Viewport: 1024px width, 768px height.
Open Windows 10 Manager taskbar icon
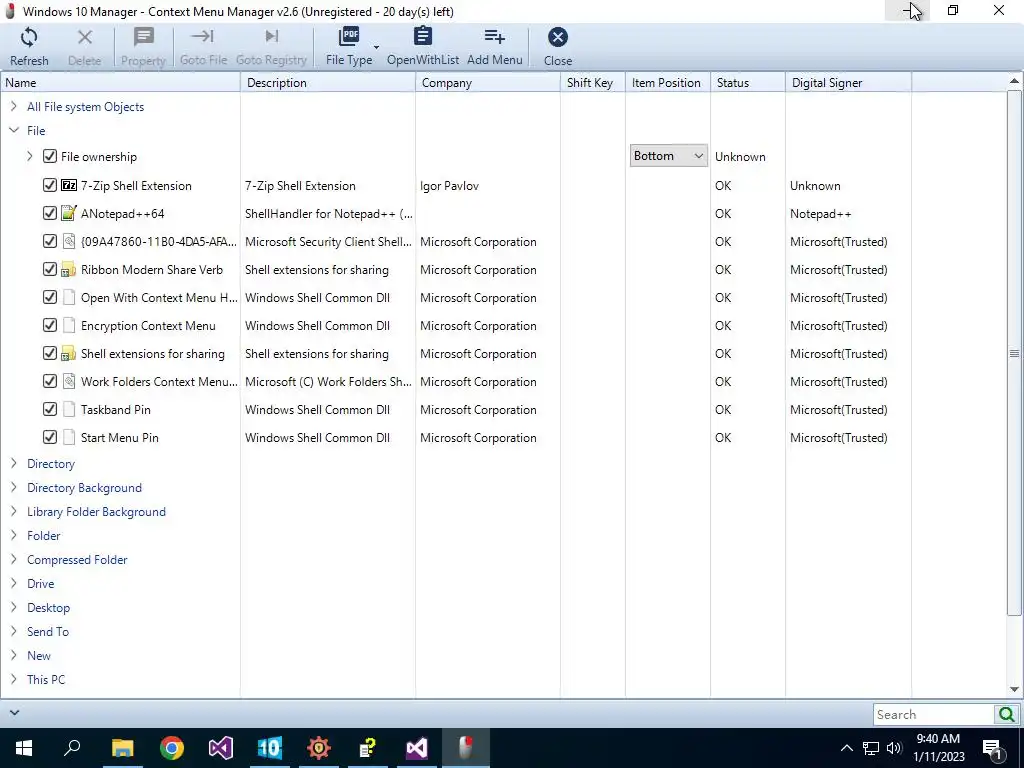(x=269, y=748)
